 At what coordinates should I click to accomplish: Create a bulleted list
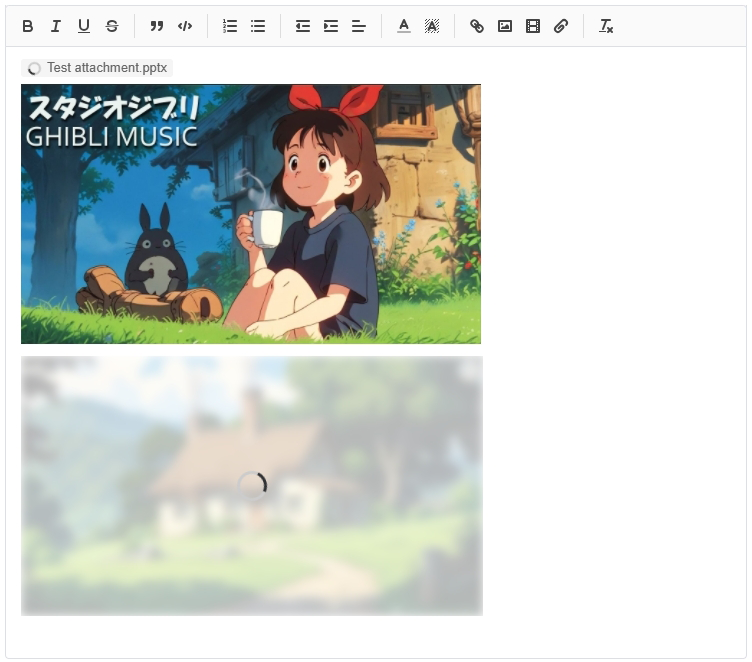258,26
